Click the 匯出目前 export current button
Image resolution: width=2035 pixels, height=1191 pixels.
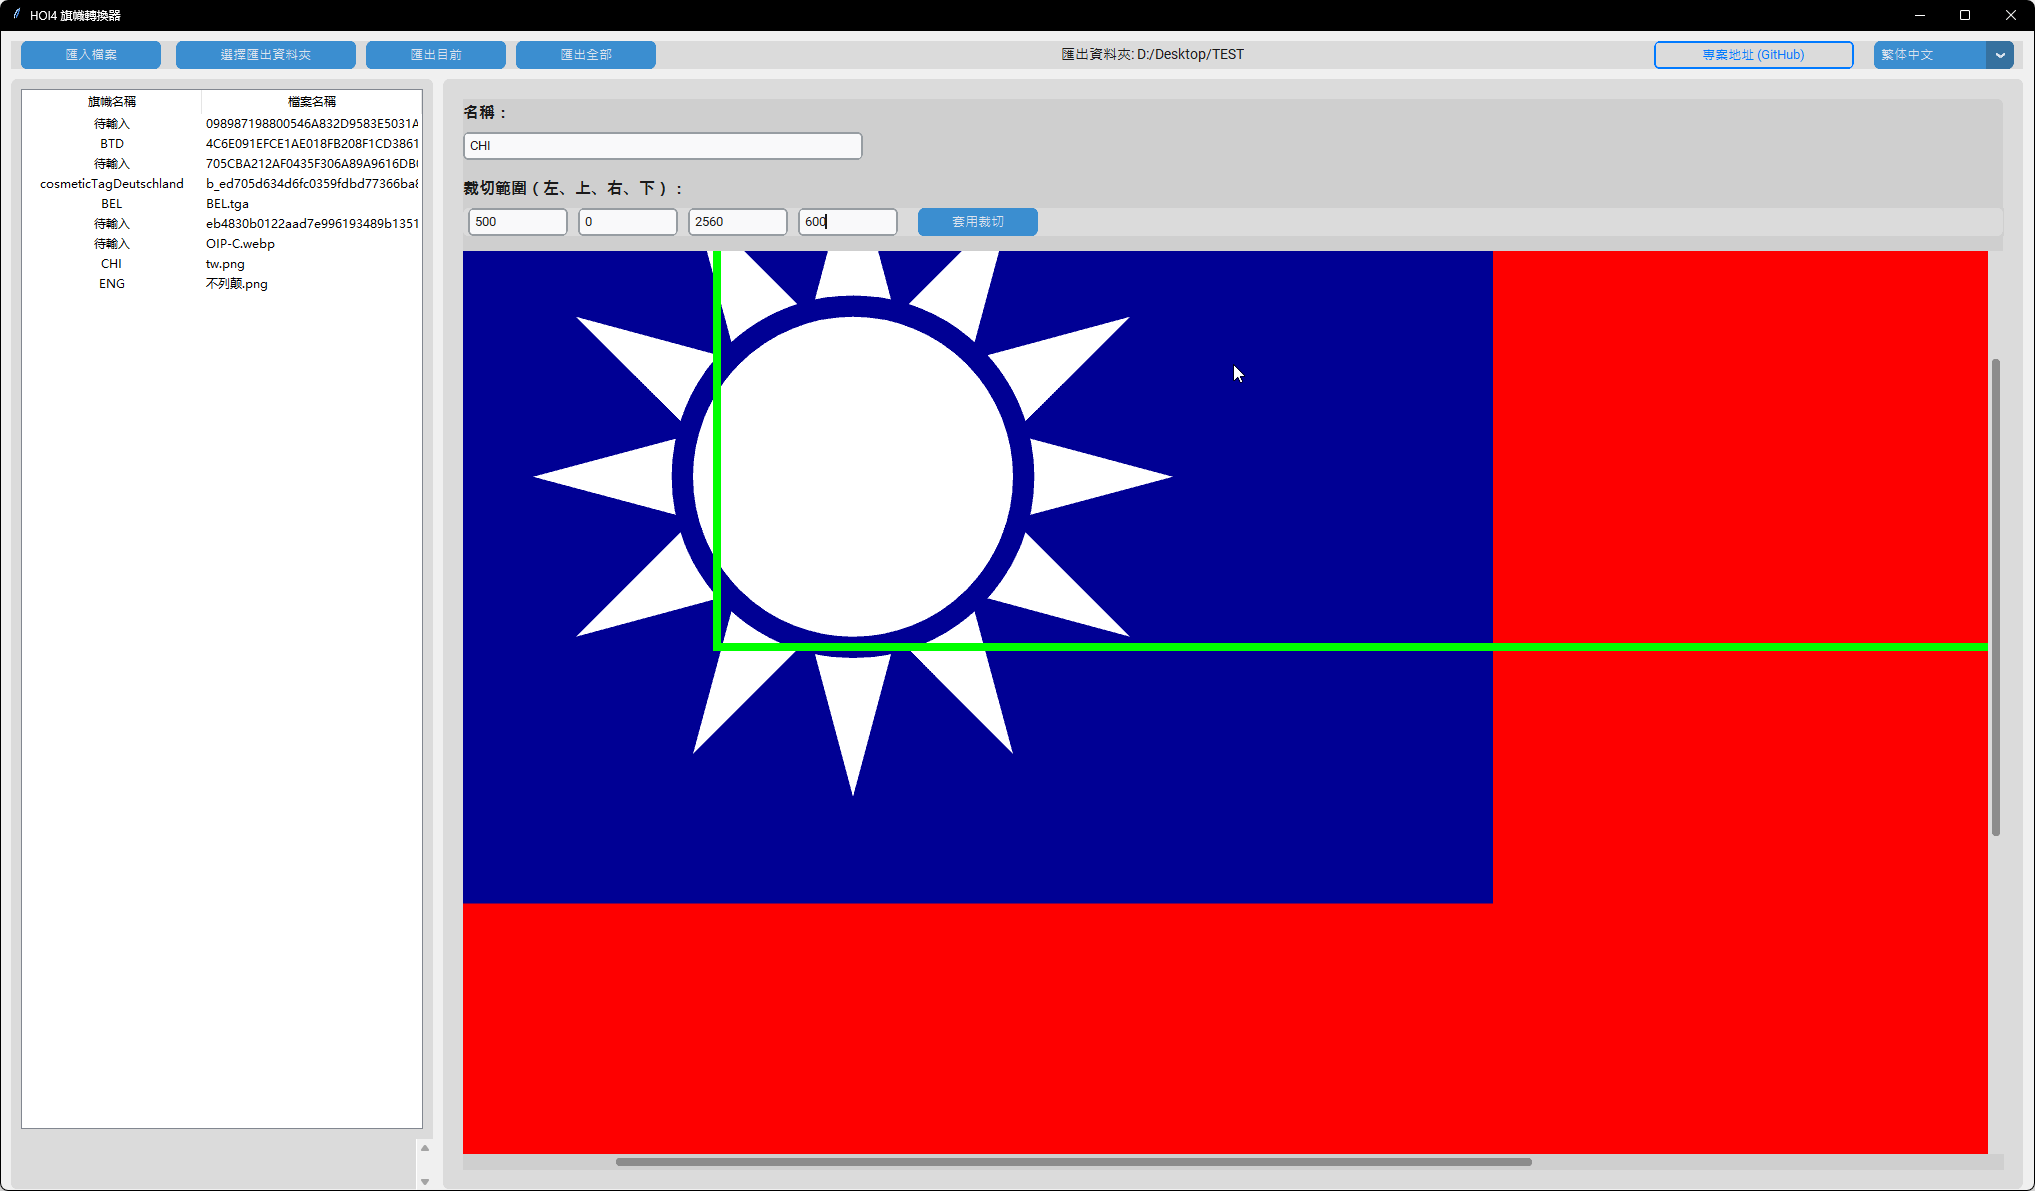pos(436,55)
